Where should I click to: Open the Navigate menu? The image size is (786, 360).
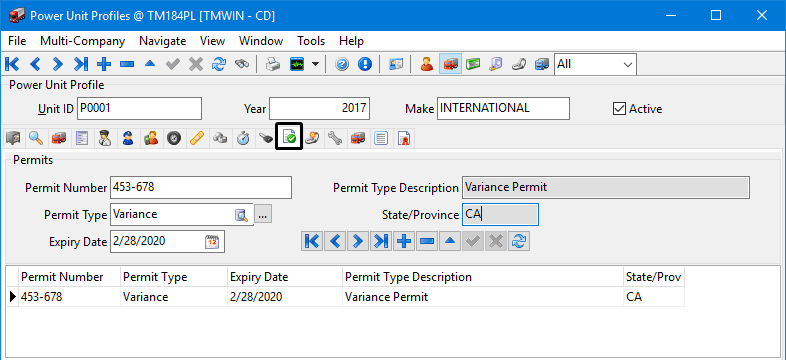click(x=162, y=41)
